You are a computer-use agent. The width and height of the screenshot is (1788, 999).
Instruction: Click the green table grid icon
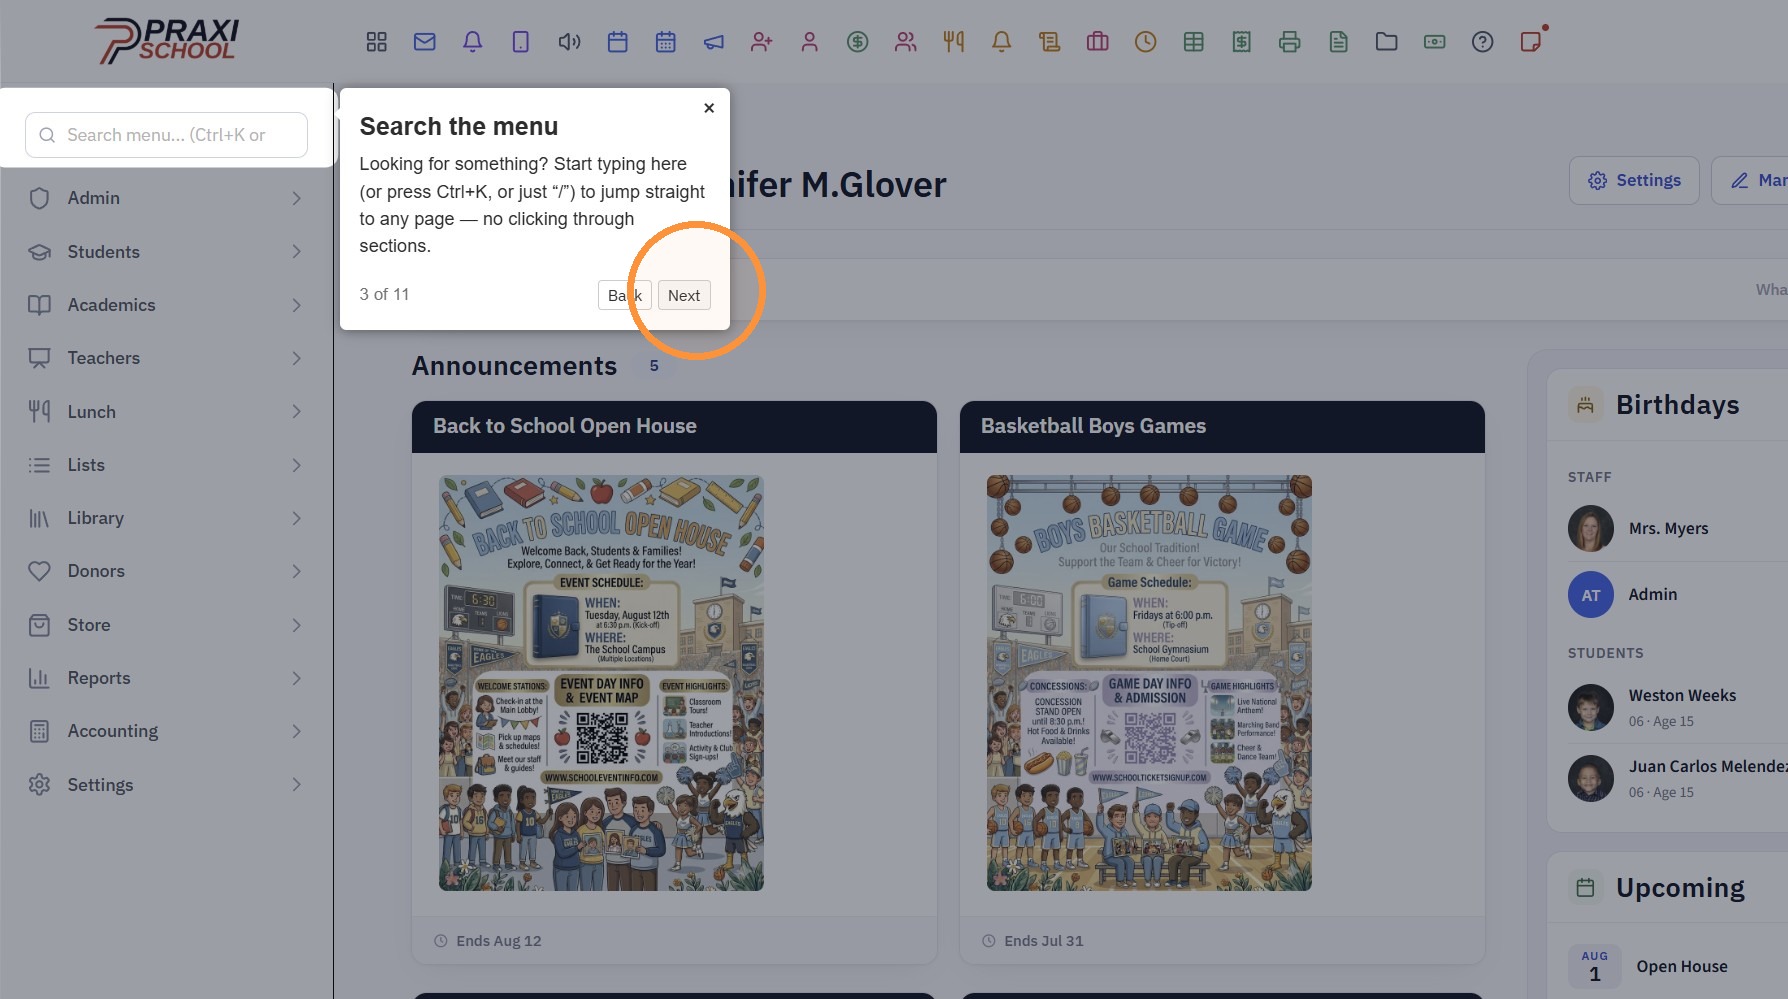click(x=1194, y=42)
